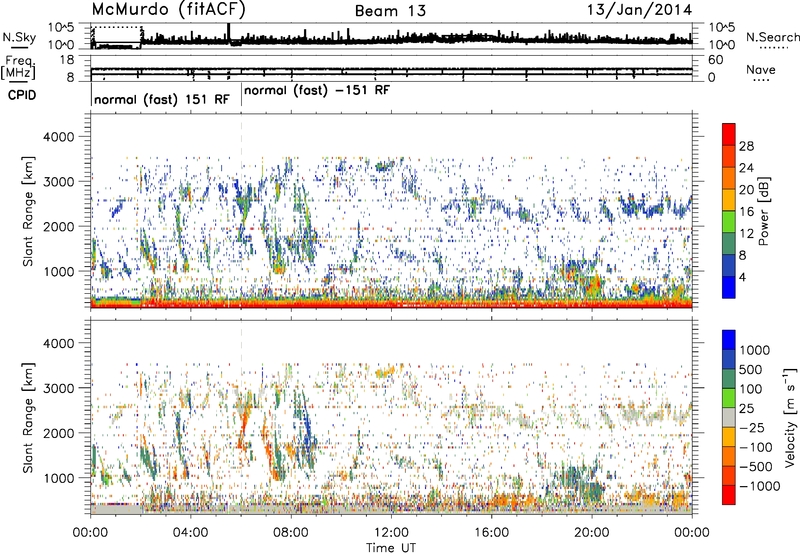Screen dimensions: 800x554
Task: Click the gray -25 to 25 Velocity segment
Action: click(729, 417)
